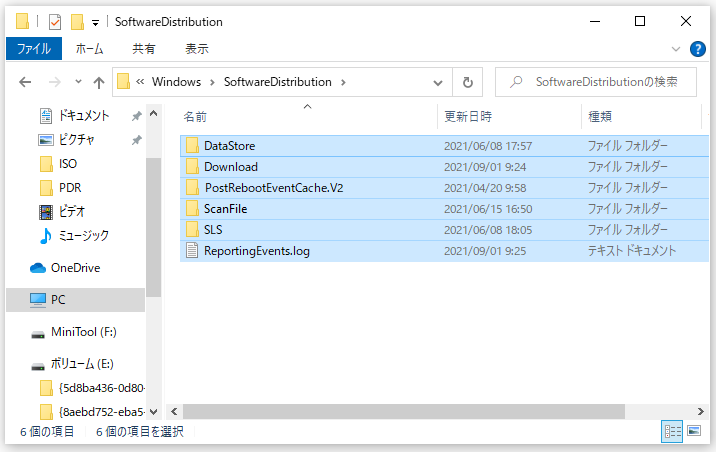
Task: Expand the chevron after SoftwareDistribution in path
Action: point(343,82)
